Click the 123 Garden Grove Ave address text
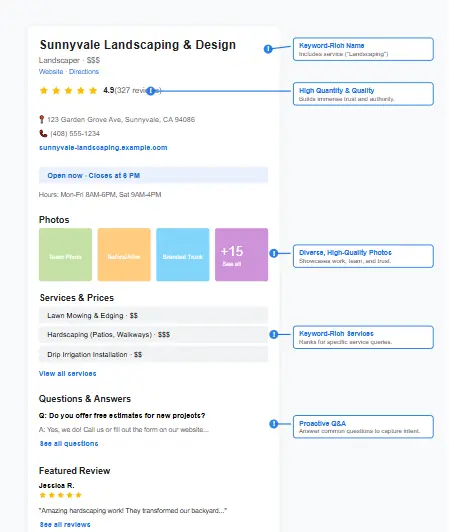Viewport: 449px width, 532px height. point(121,119)
